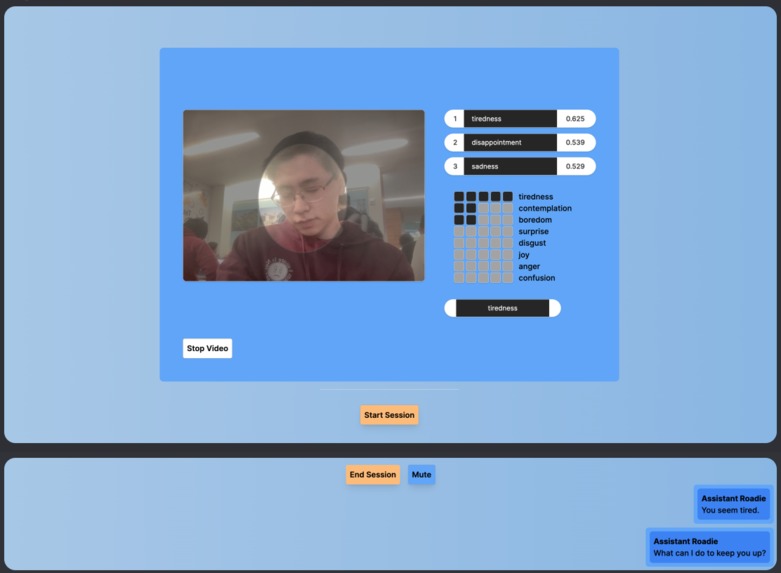Click the boredom label in emotion grid
Image resolution: width=781 pixels, height=573 pixels.
(535, 220)
